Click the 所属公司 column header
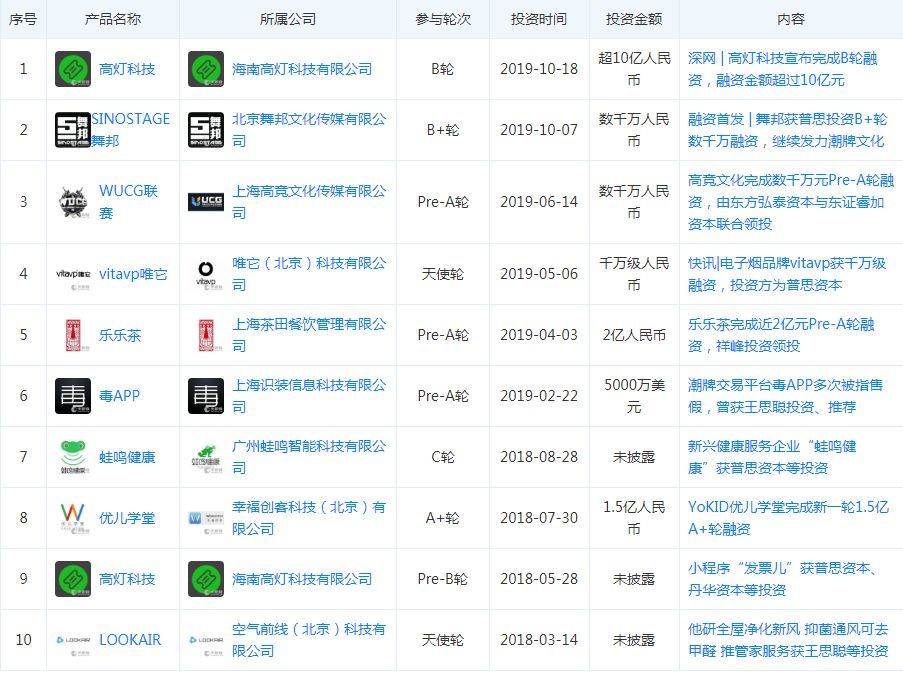The image size is (903, 679). (x=288, y=19)
